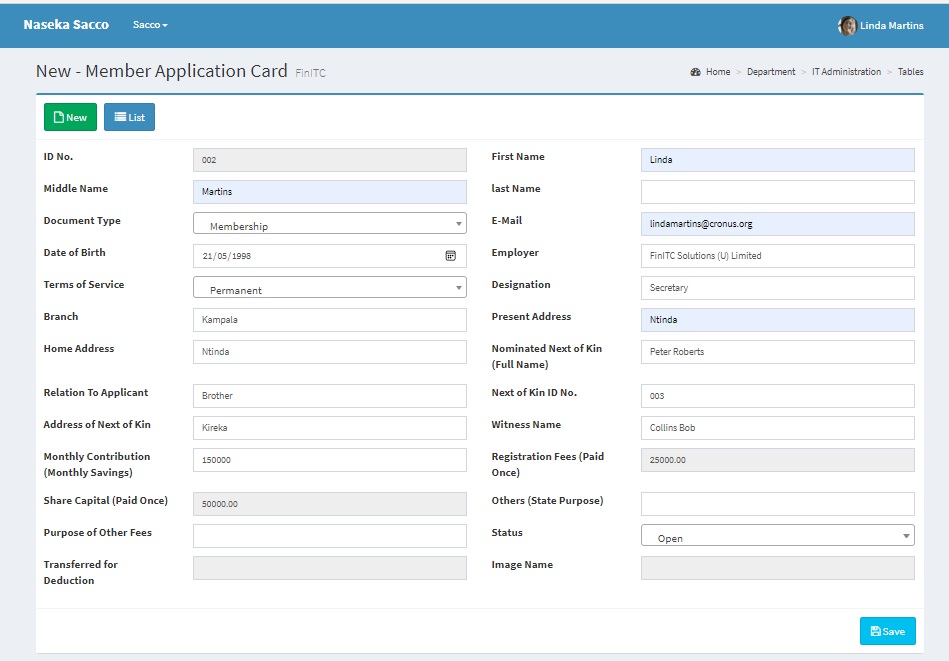Click the Others (State Purpose) field

tap(777, 504)
